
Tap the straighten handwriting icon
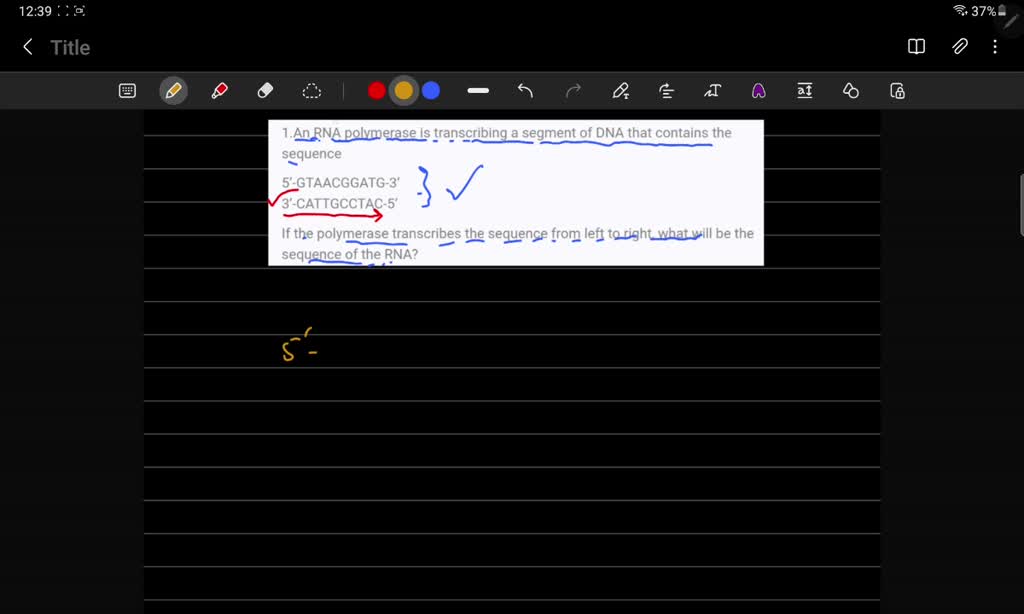(665, 90)
